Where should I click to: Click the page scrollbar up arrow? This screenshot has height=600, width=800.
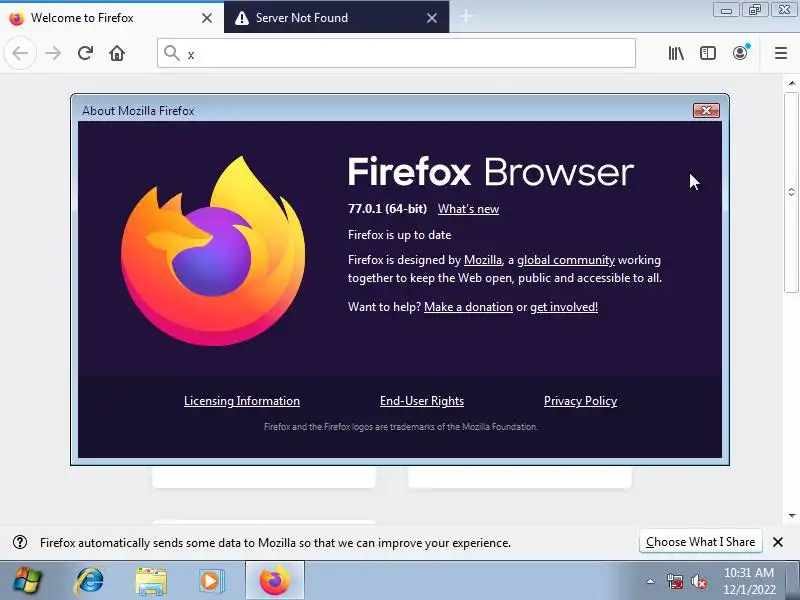792,83
